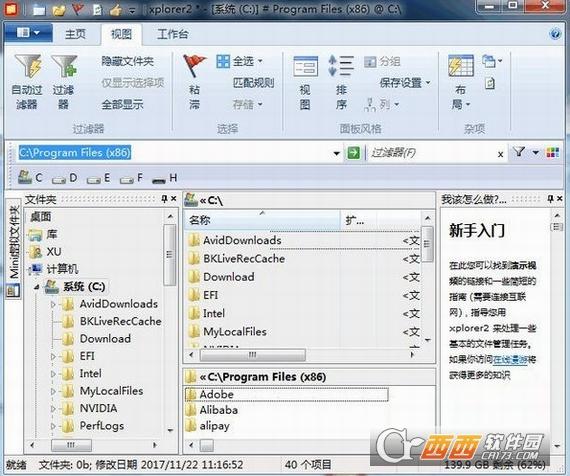Select Alibaba folder in Program Files pane

coord(218,410)
